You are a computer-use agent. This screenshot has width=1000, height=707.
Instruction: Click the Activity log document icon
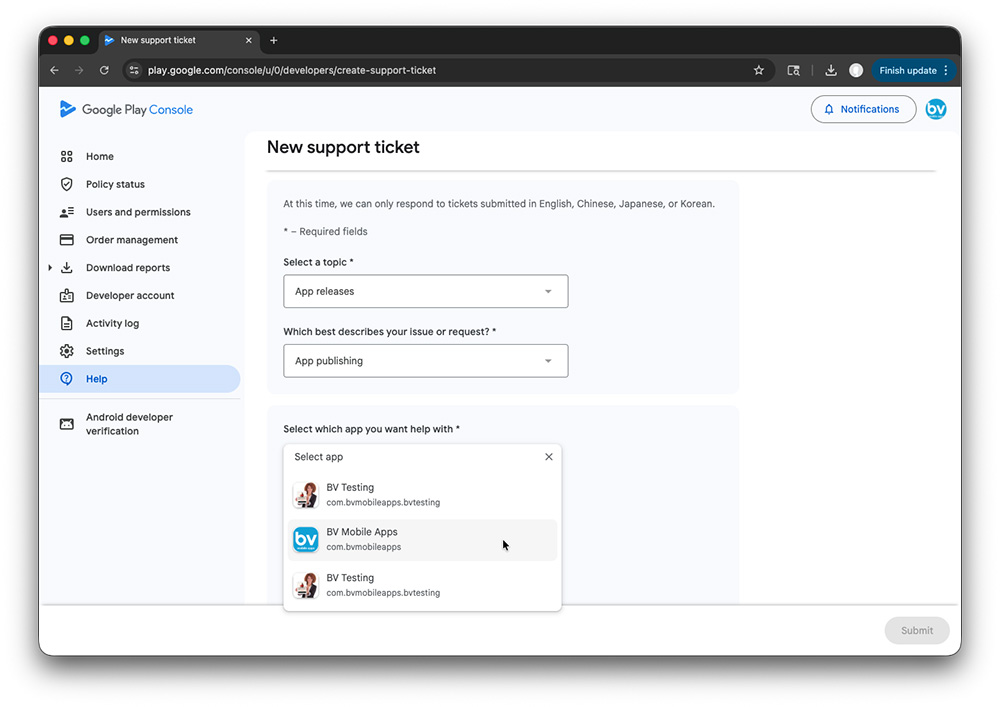coord(66,323)
